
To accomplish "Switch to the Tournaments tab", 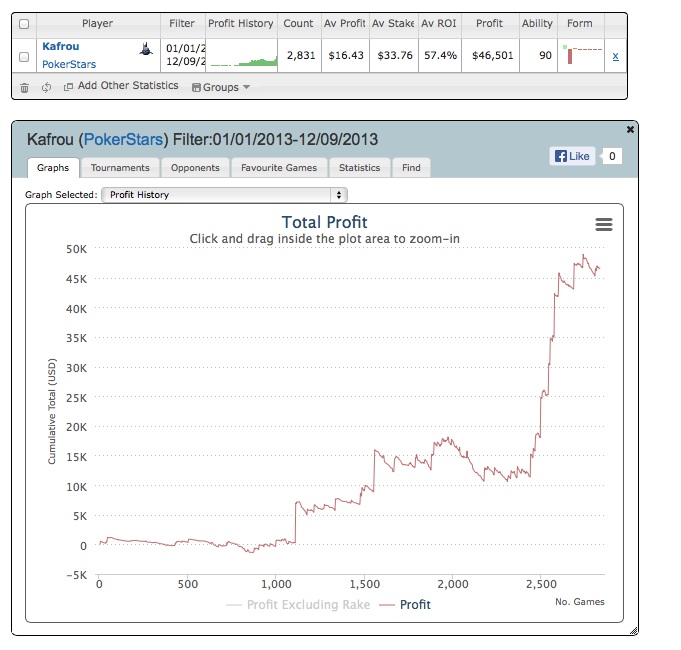I will pyautogui.click(x=120, y=168).
